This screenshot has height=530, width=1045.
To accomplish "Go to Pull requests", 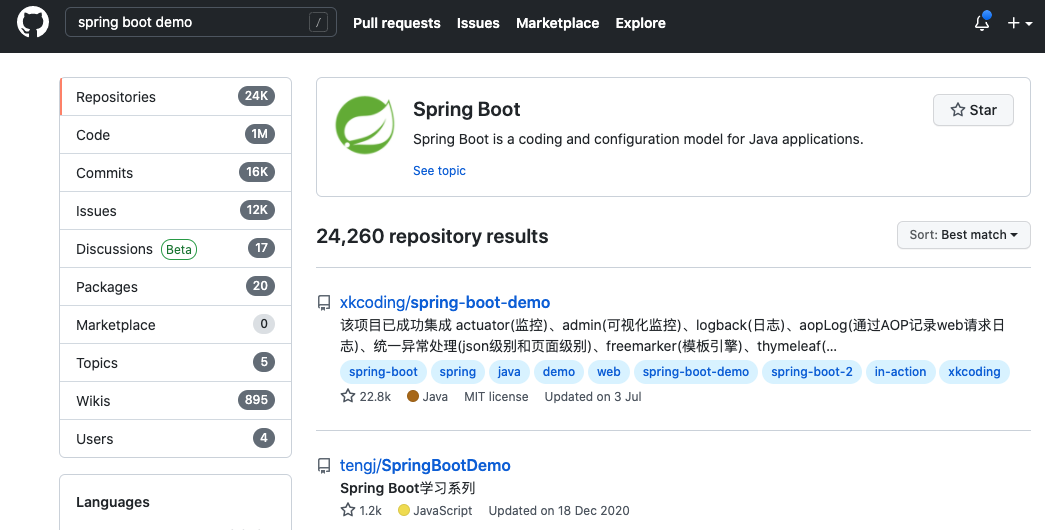I will tap(397, 23).
